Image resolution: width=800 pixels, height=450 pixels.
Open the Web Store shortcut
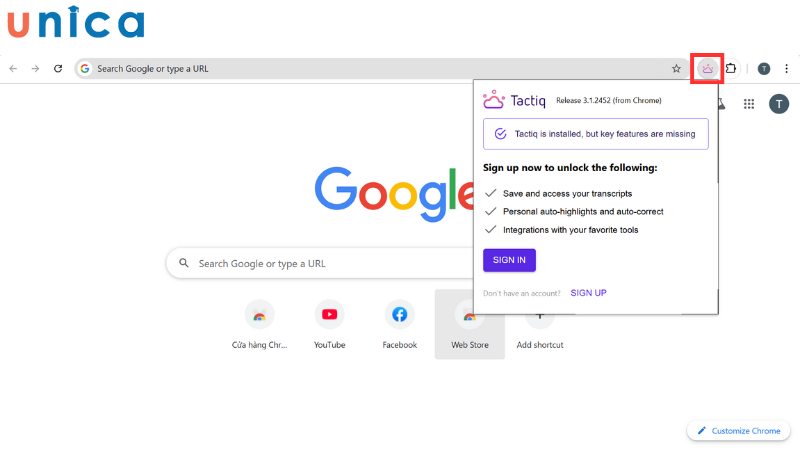[x=469, y=324]
